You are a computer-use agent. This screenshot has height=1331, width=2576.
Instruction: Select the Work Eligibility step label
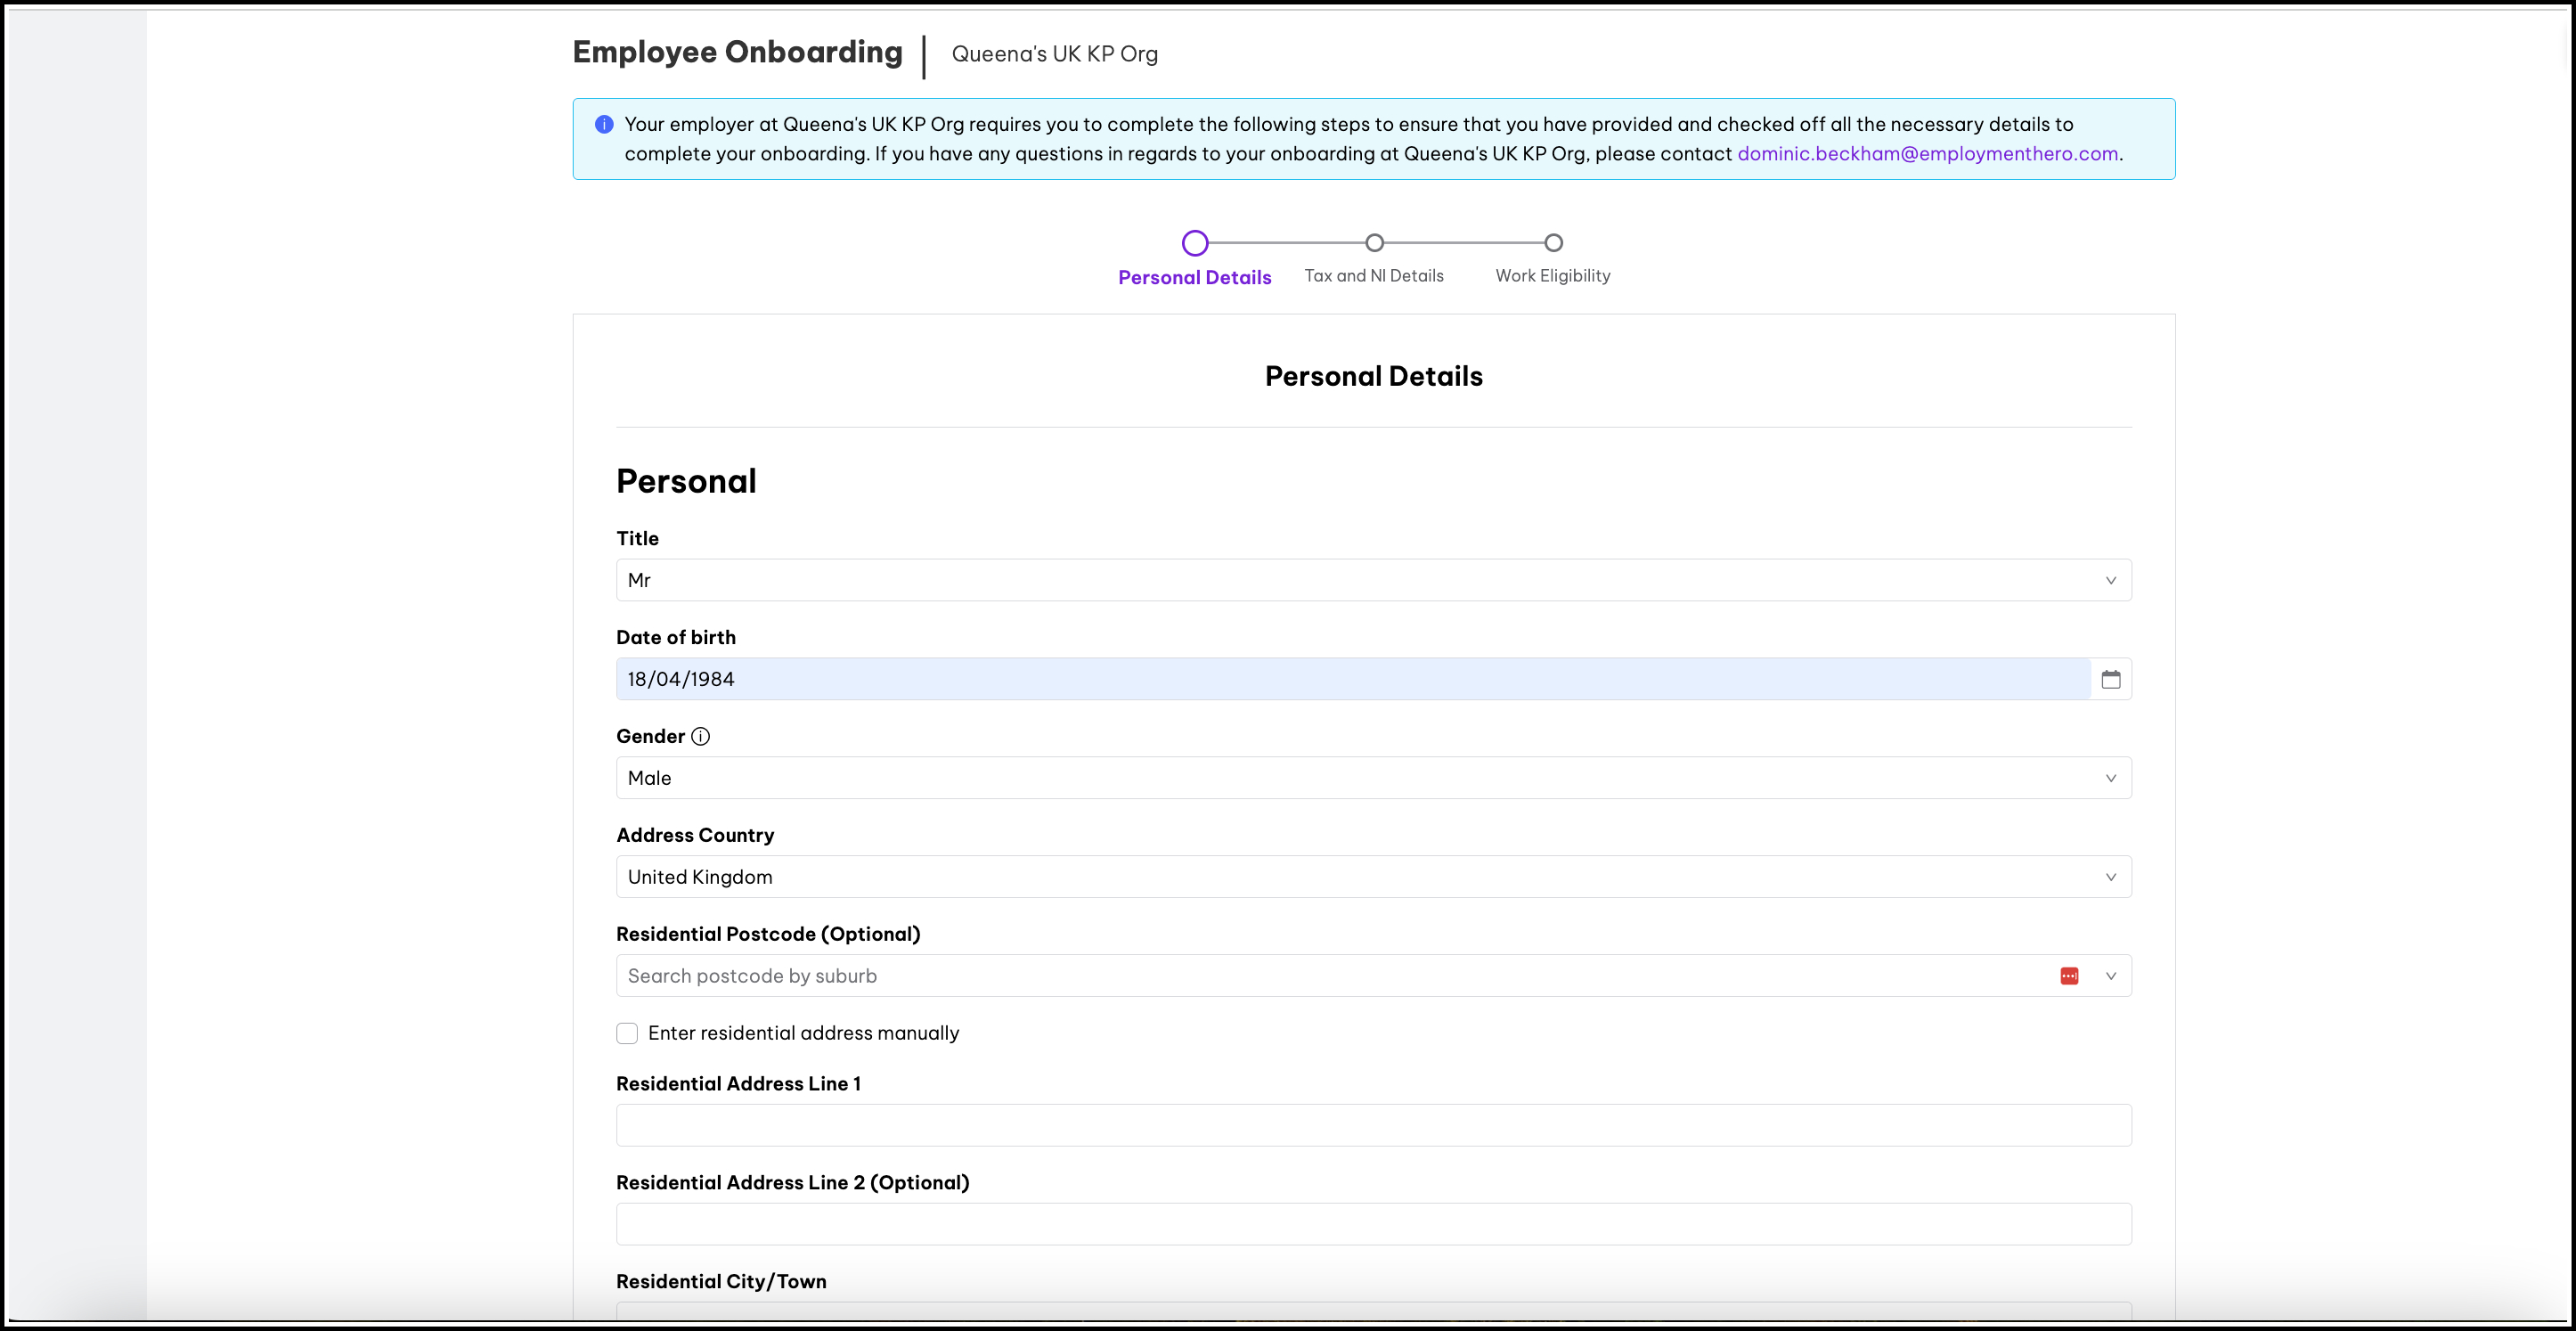click(x=1552, y=276)
